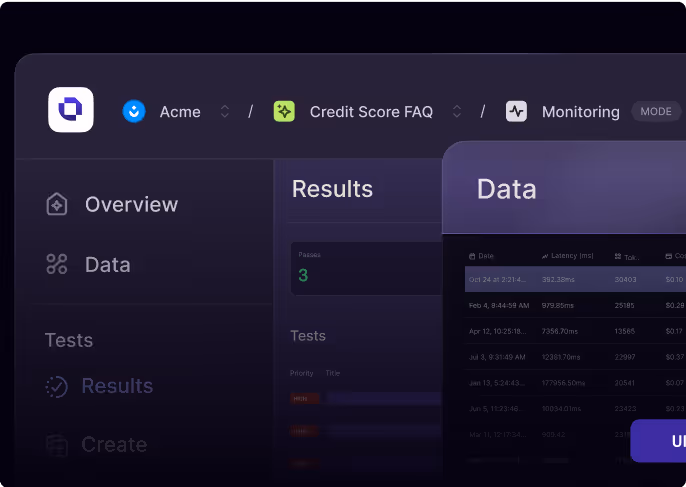Click the 979.85ms latency cell
Image resolution: width=686 pixels, height=487 pixels.
click(557, 305)
